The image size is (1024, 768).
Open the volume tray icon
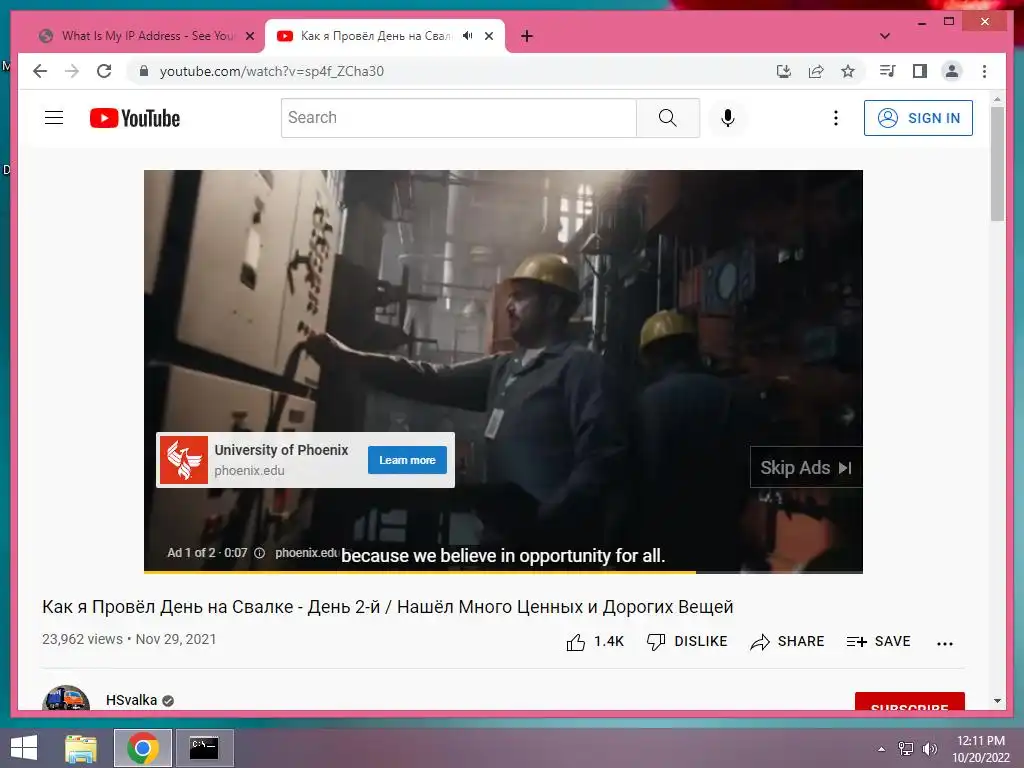tap(929, 749)
